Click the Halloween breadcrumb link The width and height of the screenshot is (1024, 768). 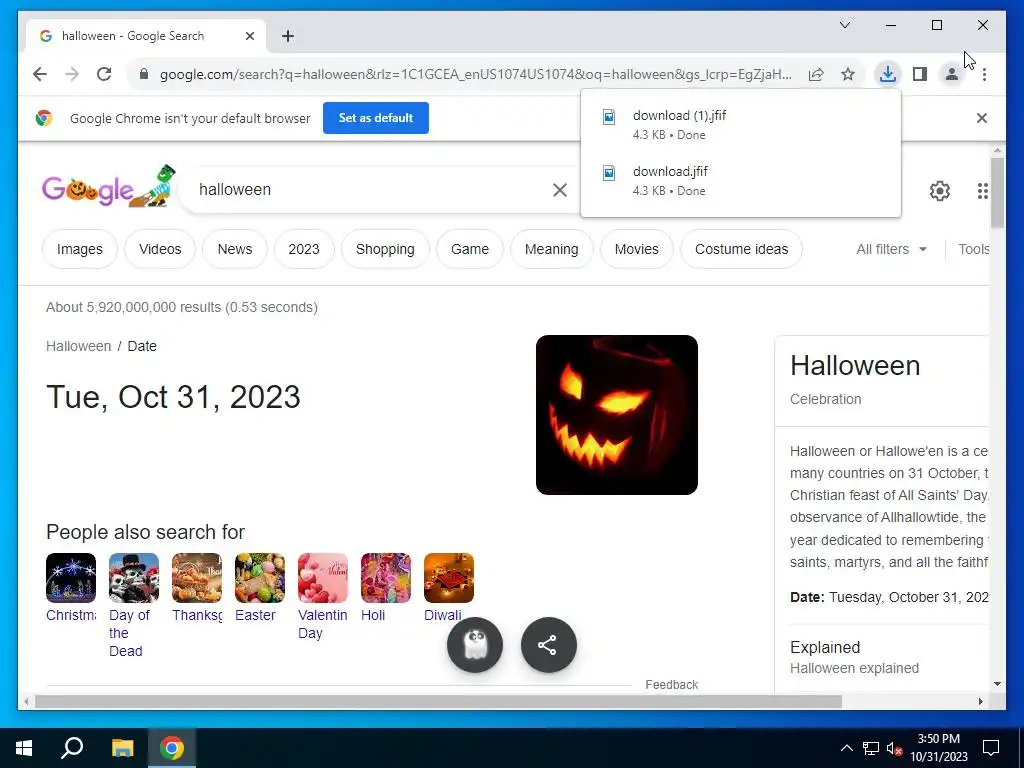(78, 346)
